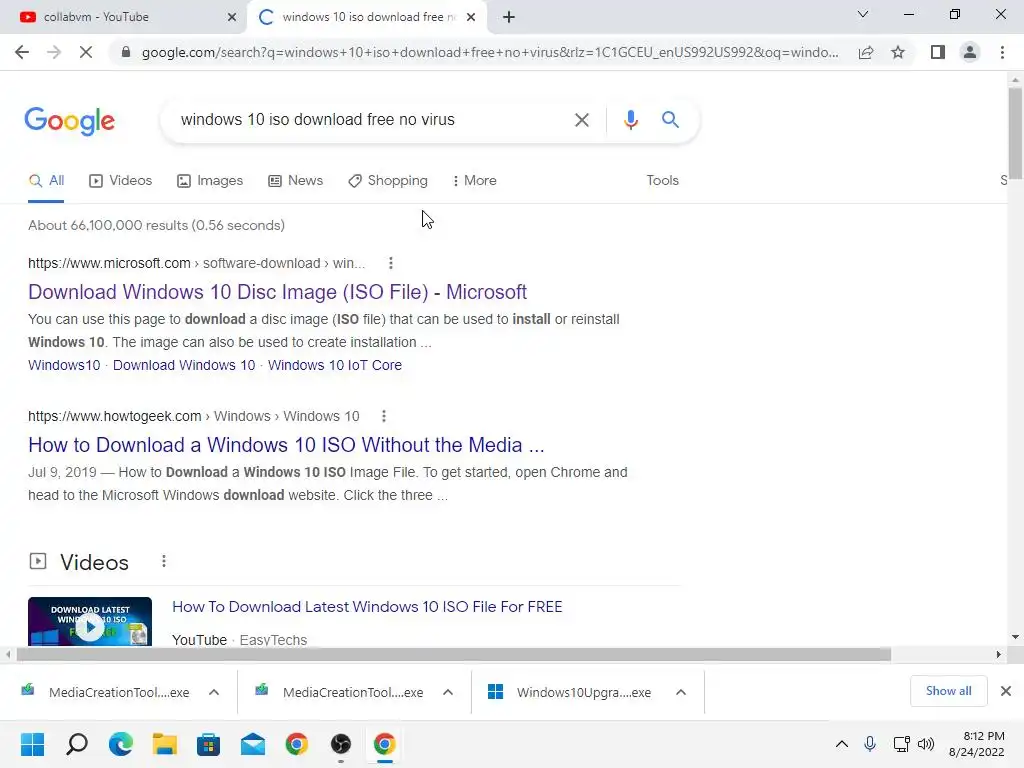Click microphone icon in system tray
The height and width of the screenshot is (768, 1024).
[x=870, y=744]
